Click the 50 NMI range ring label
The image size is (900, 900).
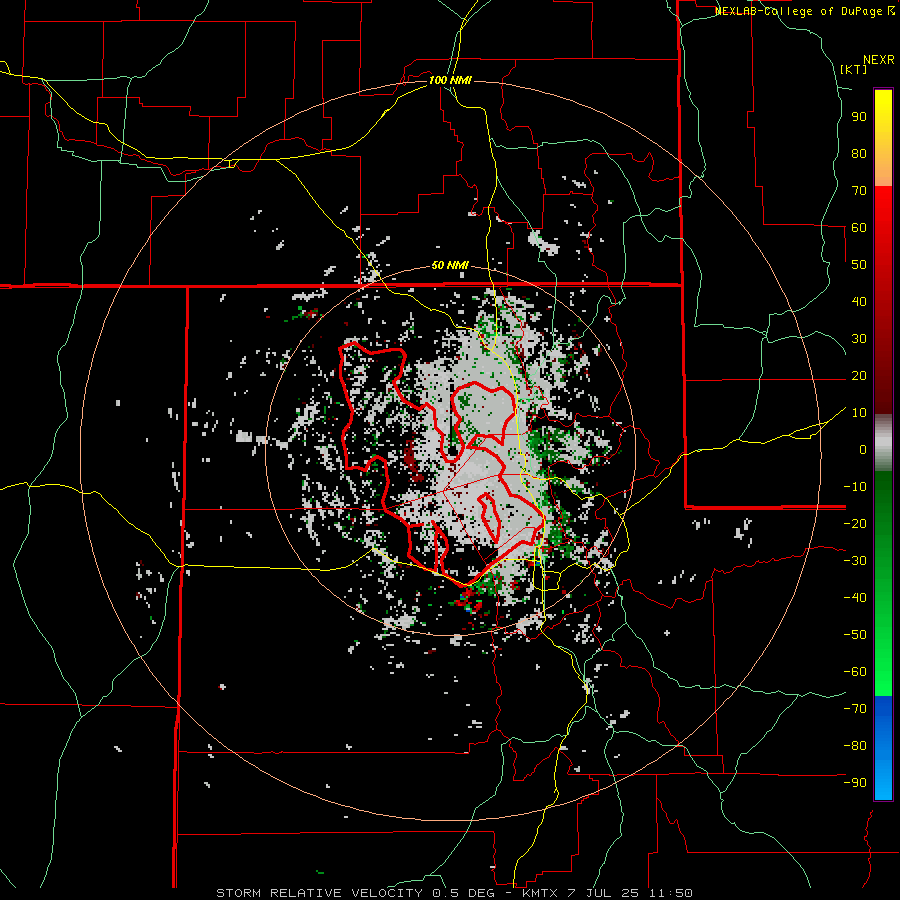pos(450,266)
